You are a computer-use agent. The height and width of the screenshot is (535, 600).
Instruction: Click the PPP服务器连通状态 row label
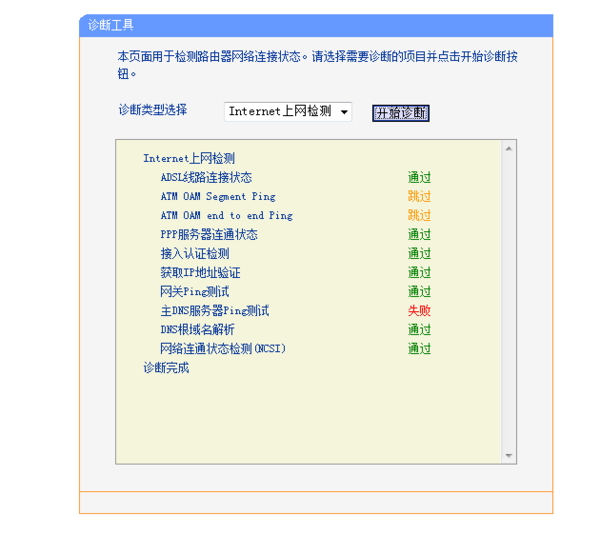pos(209,234)
